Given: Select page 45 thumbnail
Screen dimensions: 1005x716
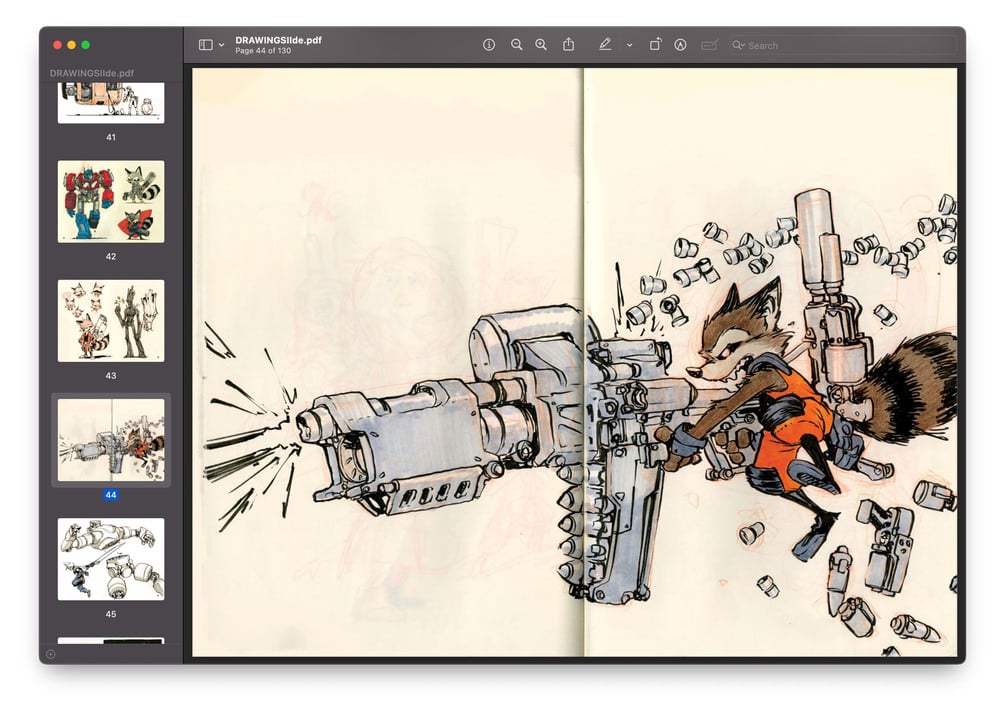Looking at the screenshot, I should pyautogui.click(x=111, y=559).
